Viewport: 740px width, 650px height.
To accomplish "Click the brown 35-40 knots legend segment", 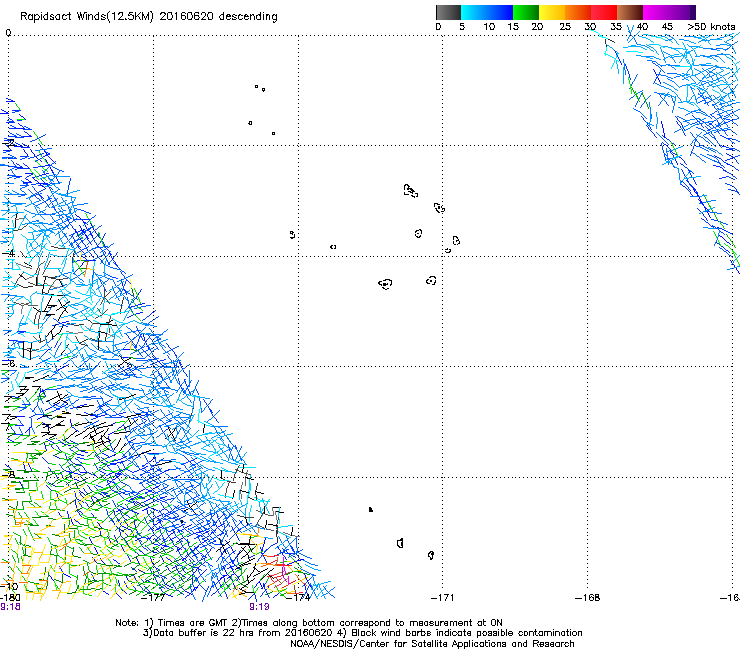I will 630,12.
